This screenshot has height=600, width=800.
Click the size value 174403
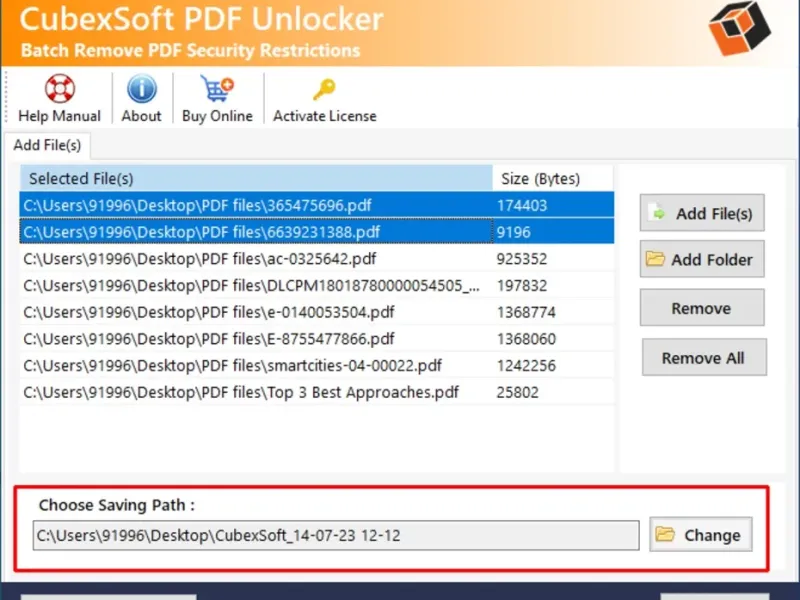521,205
